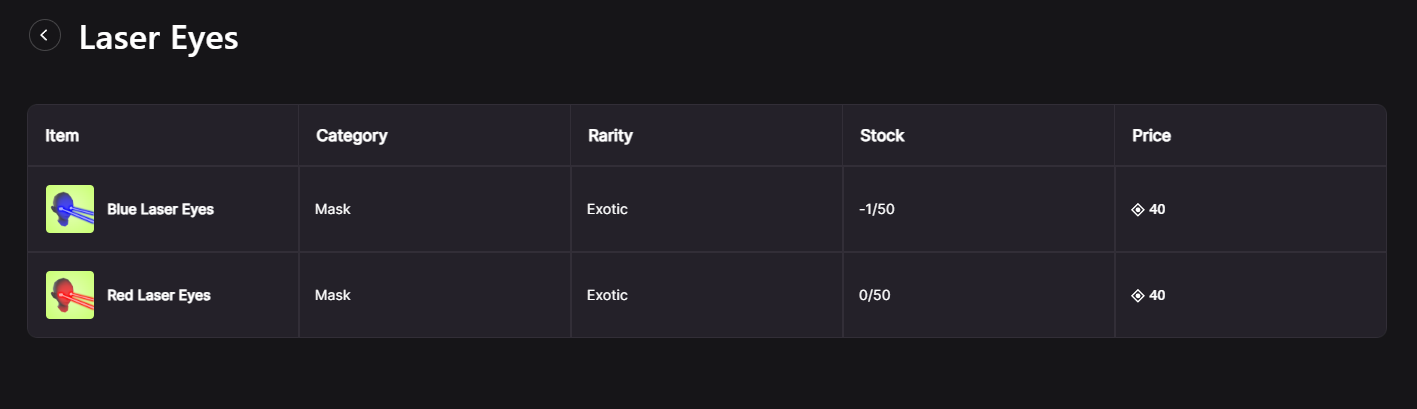
Task: Open the Red Laser Eyes thumbnail
Action: (70, 295)
